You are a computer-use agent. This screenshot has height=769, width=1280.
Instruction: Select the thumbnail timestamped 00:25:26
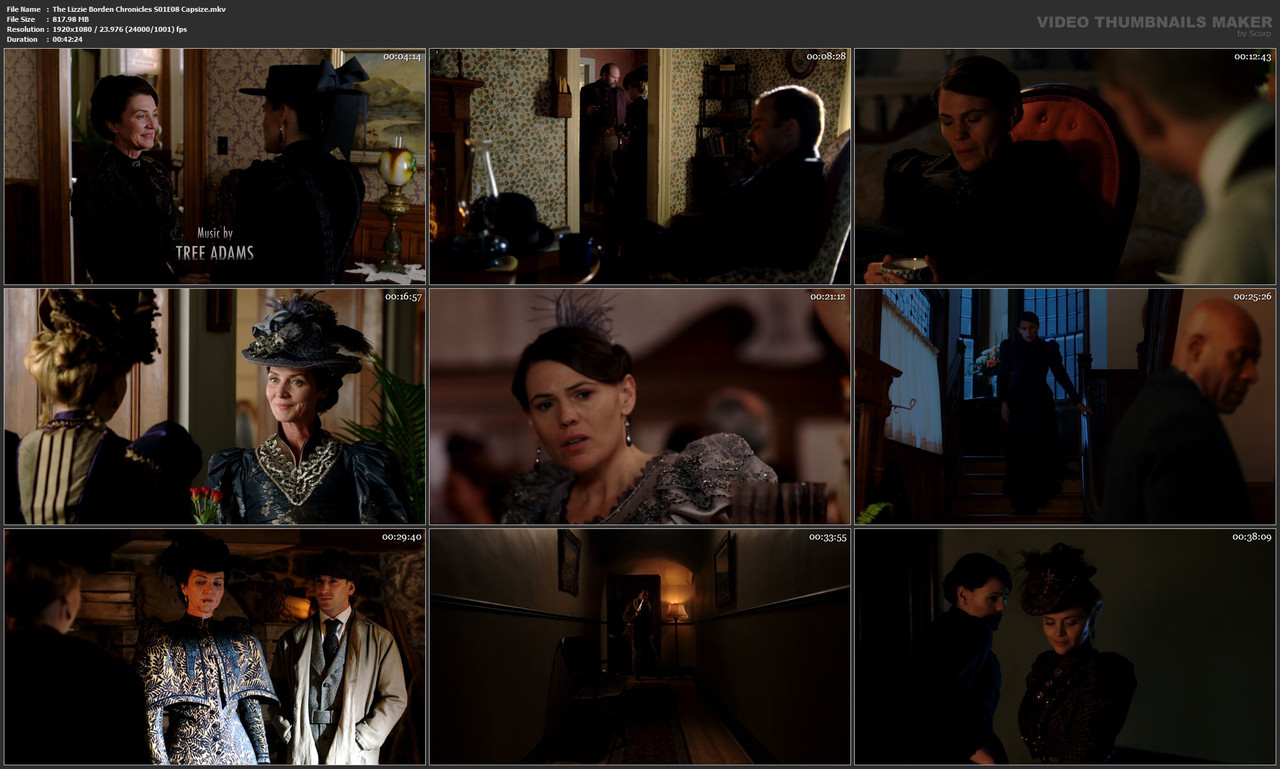[1065, 406]
